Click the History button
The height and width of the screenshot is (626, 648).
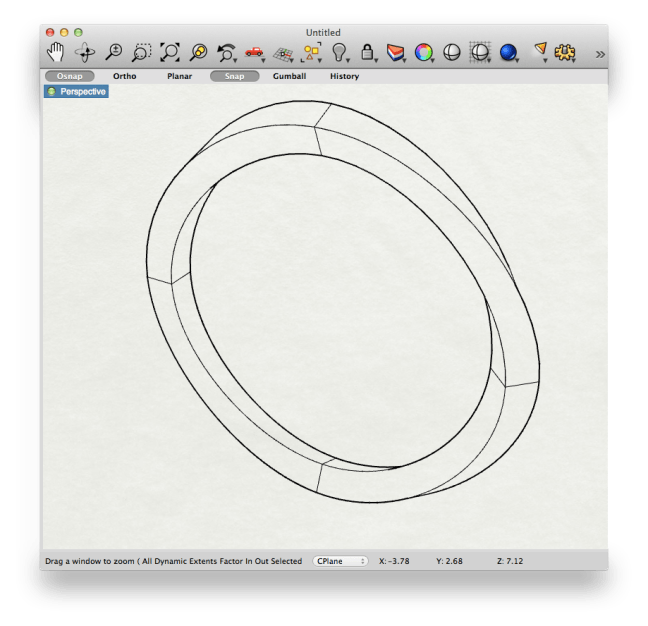pos(344,76)
